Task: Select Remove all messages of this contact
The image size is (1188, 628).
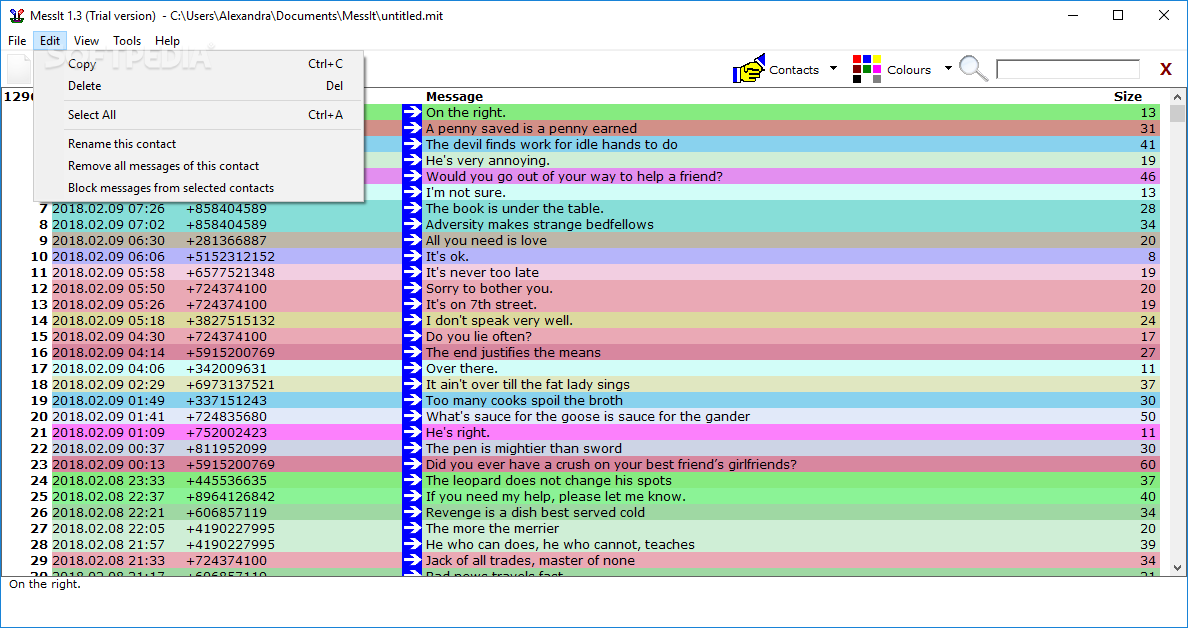Action: point(199,166)
